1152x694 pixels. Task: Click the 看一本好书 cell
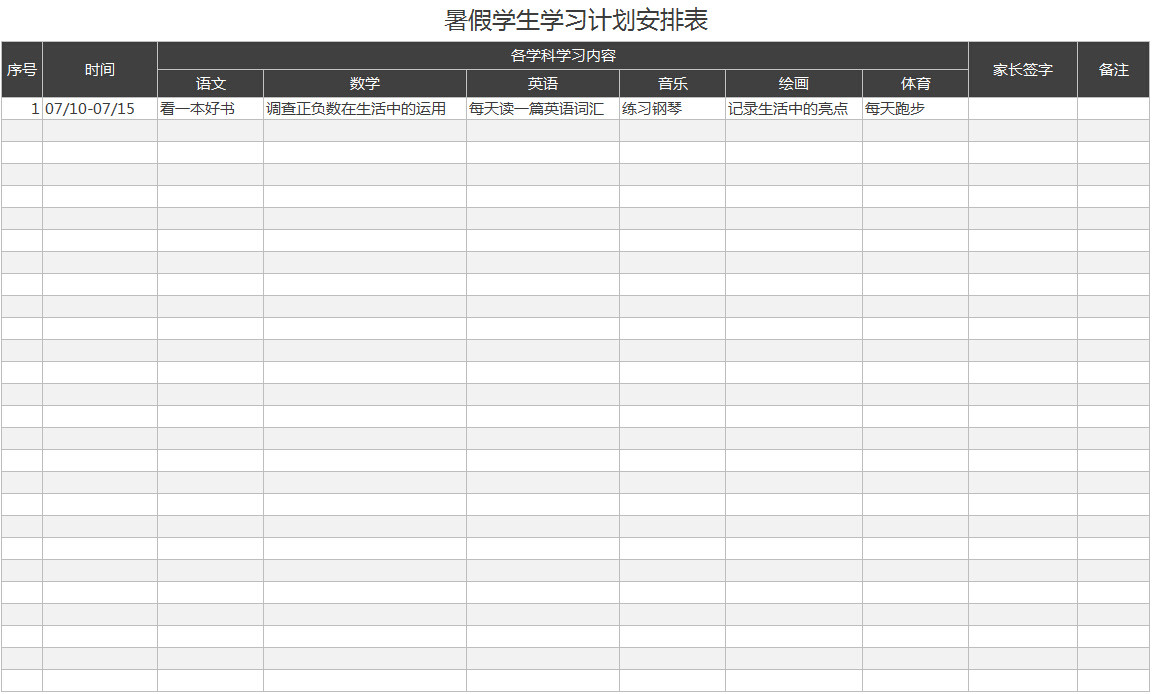tap(208, 109)
